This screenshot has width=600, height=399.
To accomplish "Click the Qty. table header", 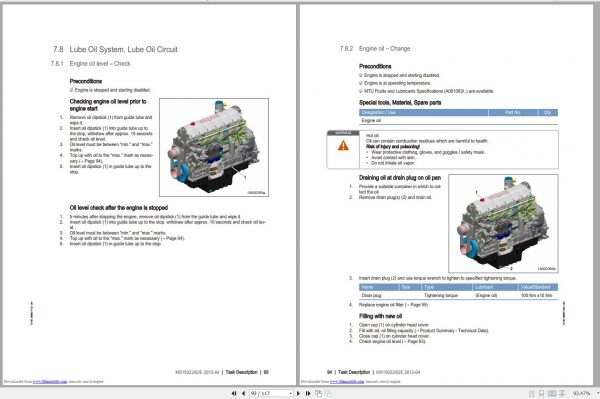I will click(548, 112).
